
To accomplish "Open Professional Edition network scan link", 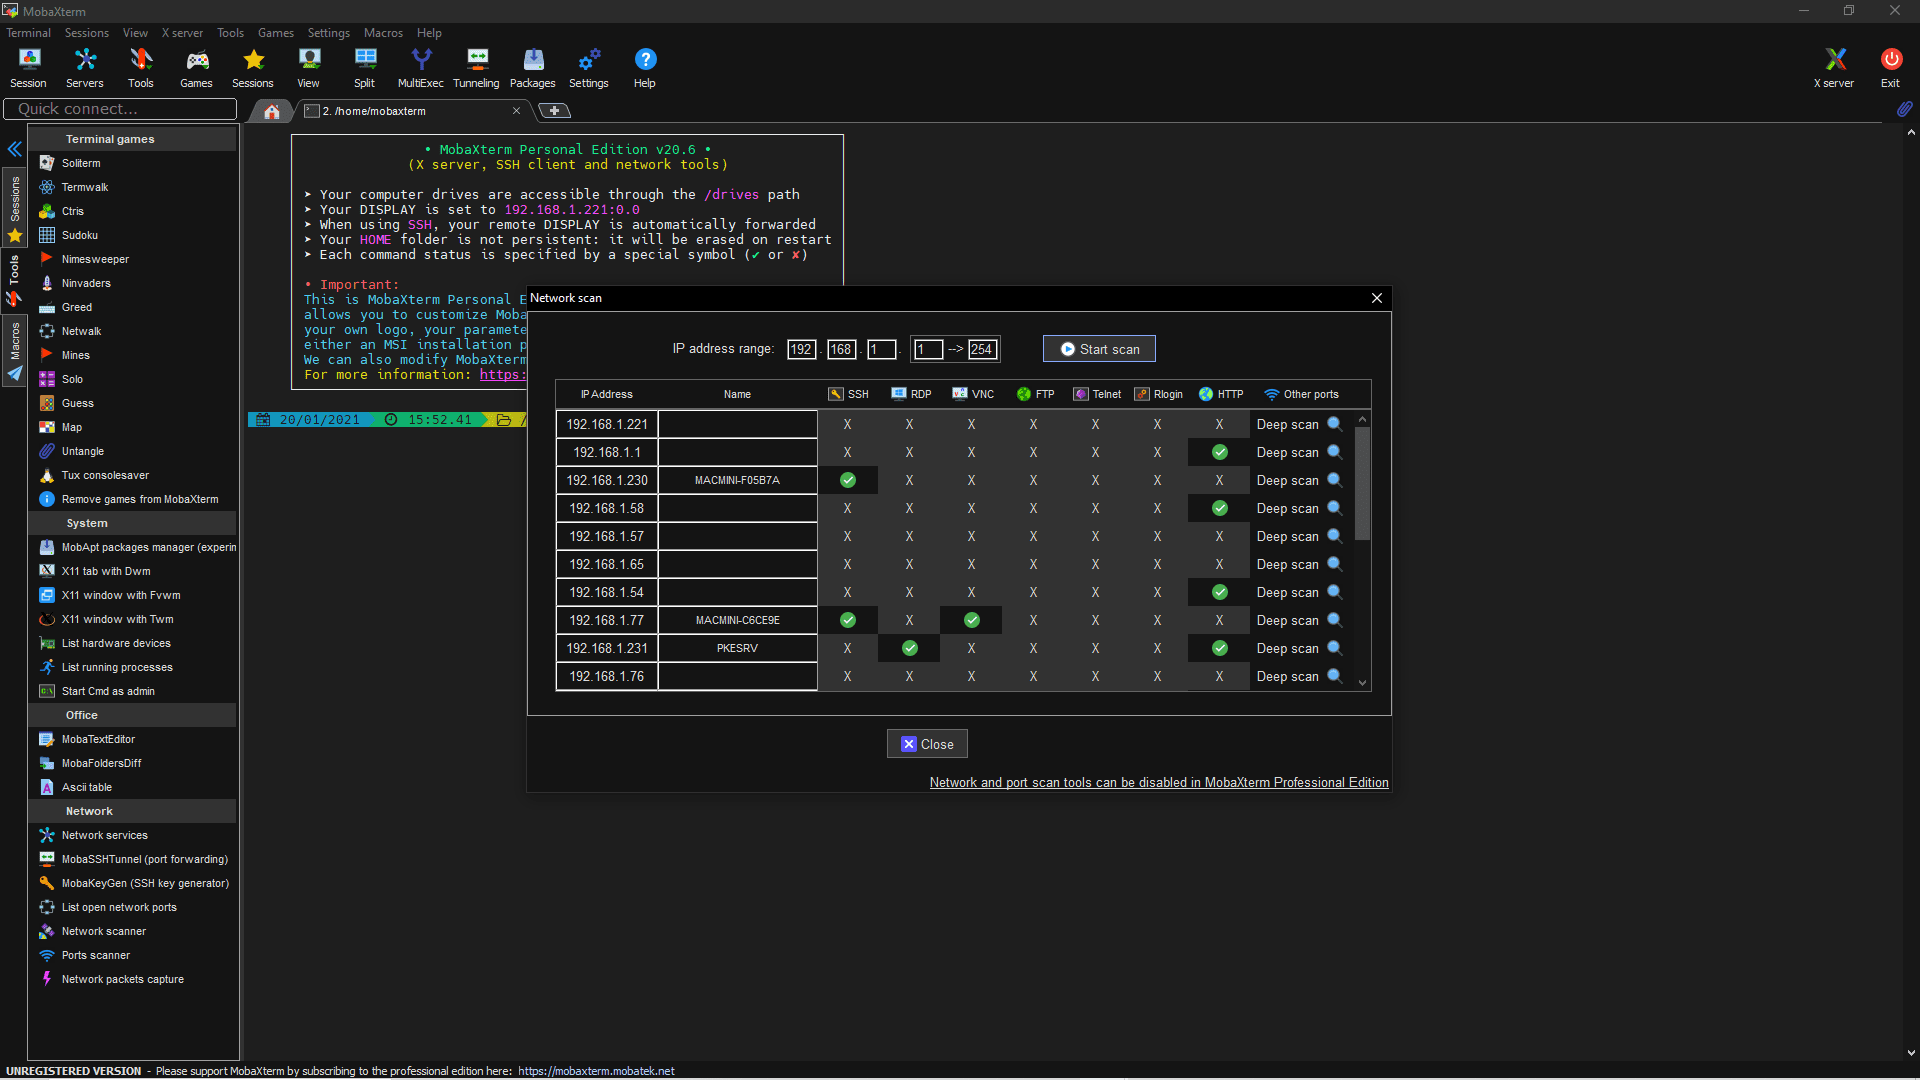I will (1159, 782).
